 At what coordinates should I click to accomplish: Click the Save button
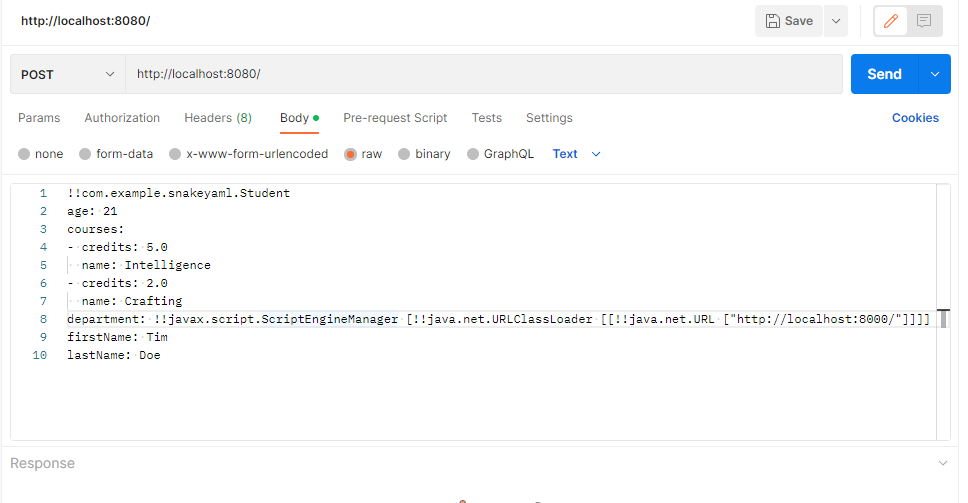tap(789, 21)
